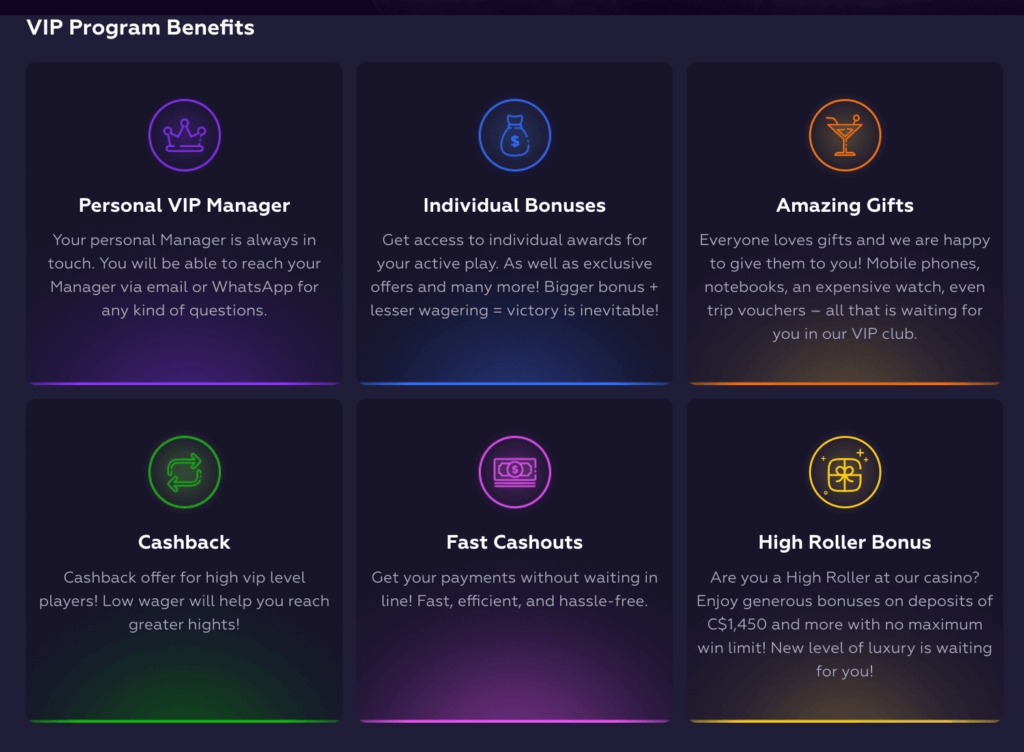The width and height of the screenshot is (1024, 752).
Task: Click the green cashback arrows icon
Action: tap(184, 472)
